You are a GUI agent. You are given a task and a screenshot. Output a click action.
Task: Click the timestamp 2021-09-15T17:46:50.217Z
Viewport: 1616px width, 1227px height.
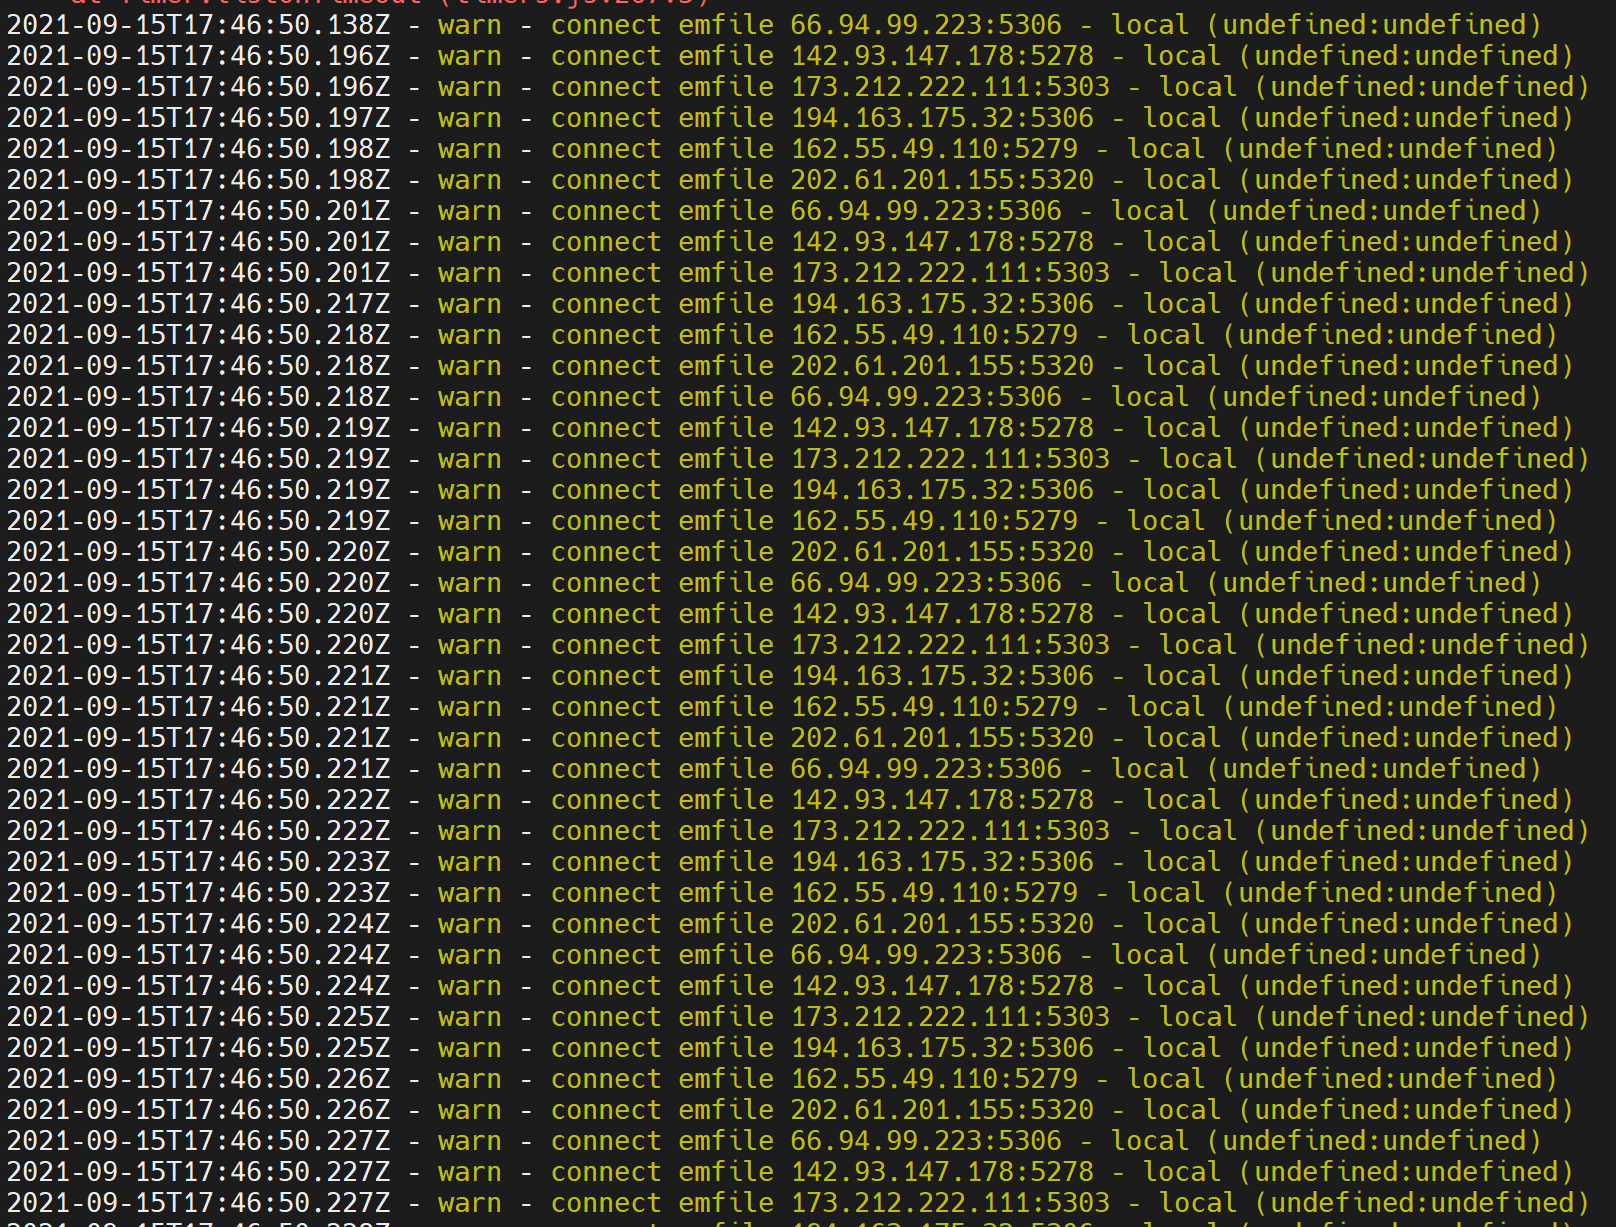[x=199, y=304]
